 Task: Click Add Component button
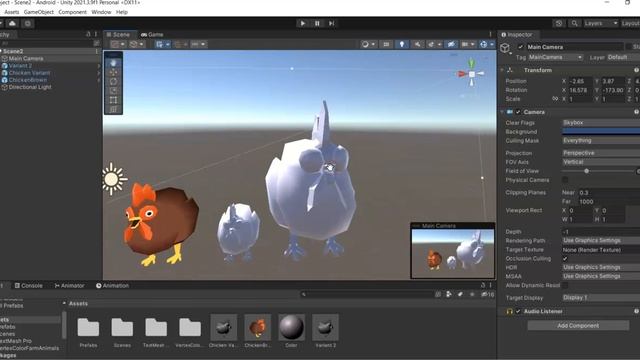pyautogui.click(x=578, y=325)
